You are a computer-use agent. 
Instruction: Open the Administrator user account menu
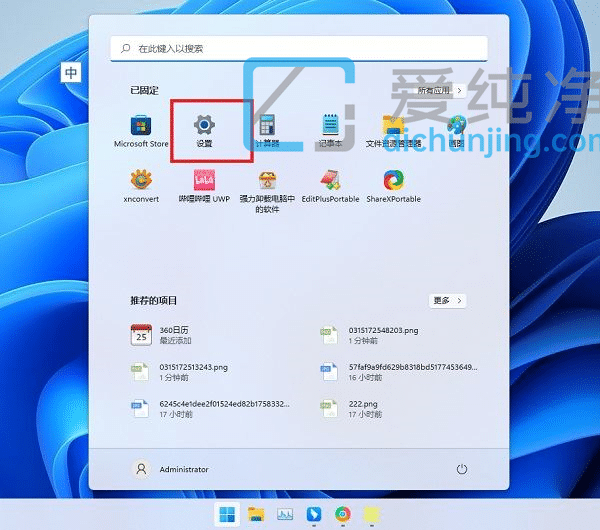pos(171,469)
